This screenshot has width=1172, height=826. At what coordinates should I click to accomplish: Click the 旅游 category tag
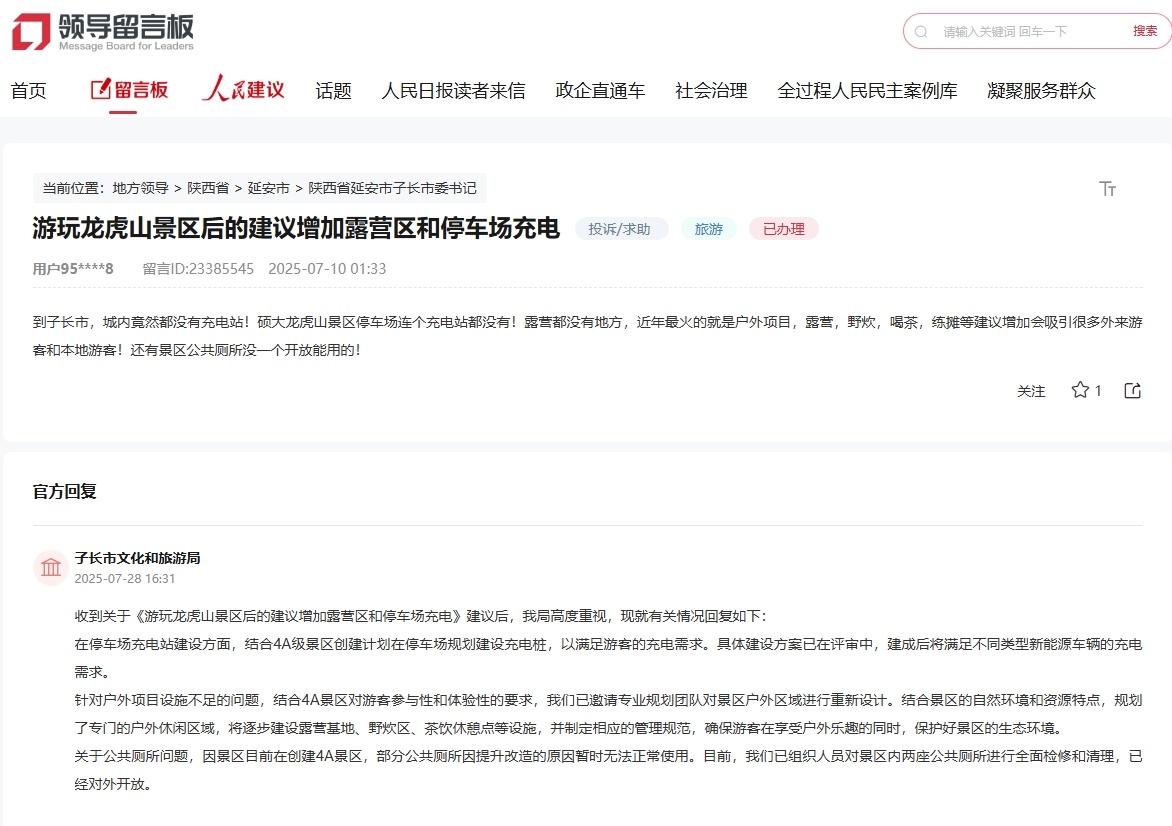coord(708,229)
